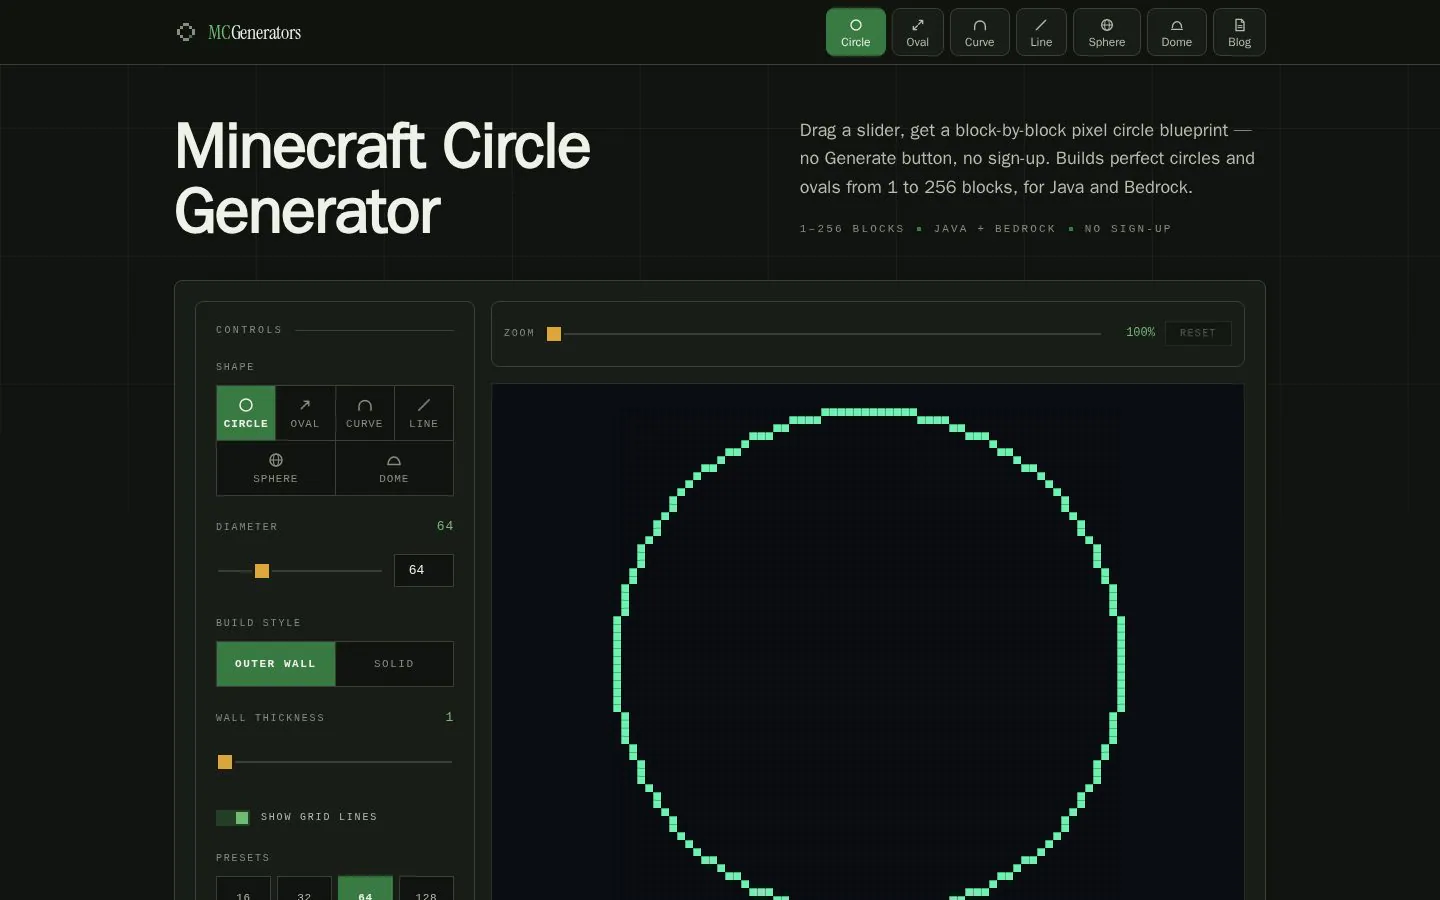Select LINE shape in controls panel
1440x900 pixels.
[x=424, y=413]
